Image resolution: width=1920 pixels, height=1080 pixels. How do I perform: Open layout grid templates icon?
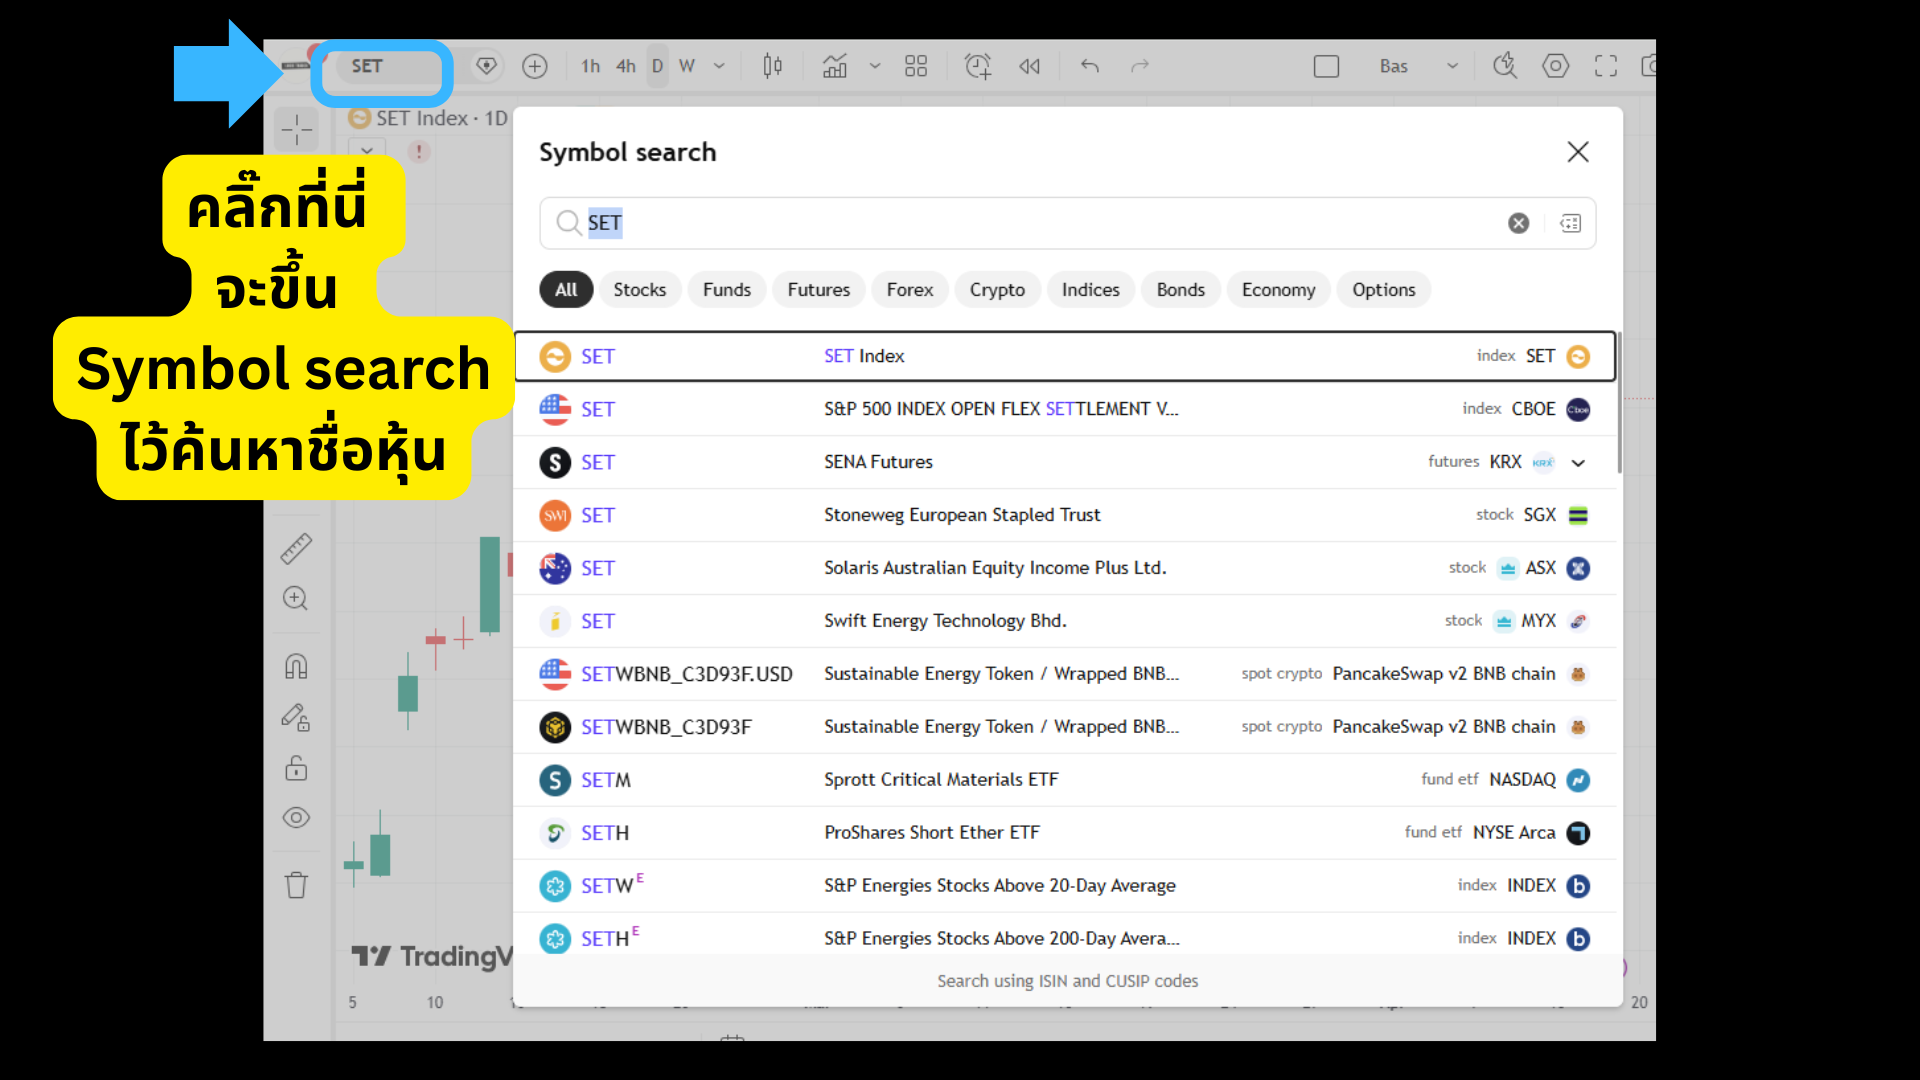pos(915,66)
